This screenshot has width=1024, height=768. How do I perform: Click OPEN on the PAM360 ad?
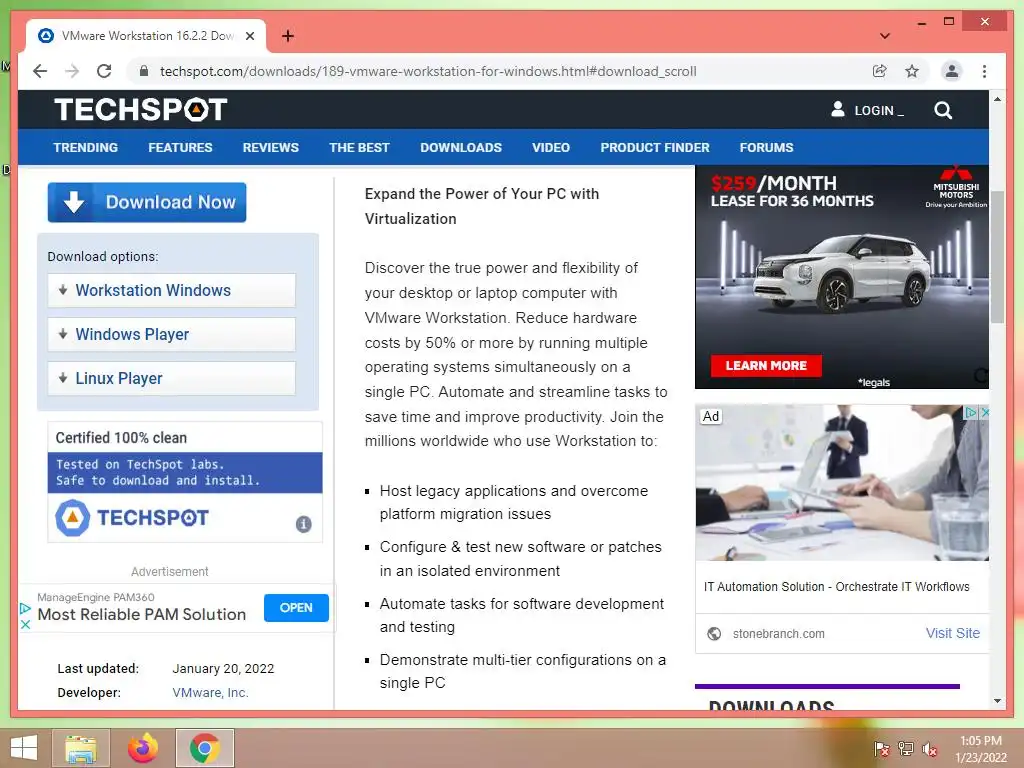click(296, 608)
